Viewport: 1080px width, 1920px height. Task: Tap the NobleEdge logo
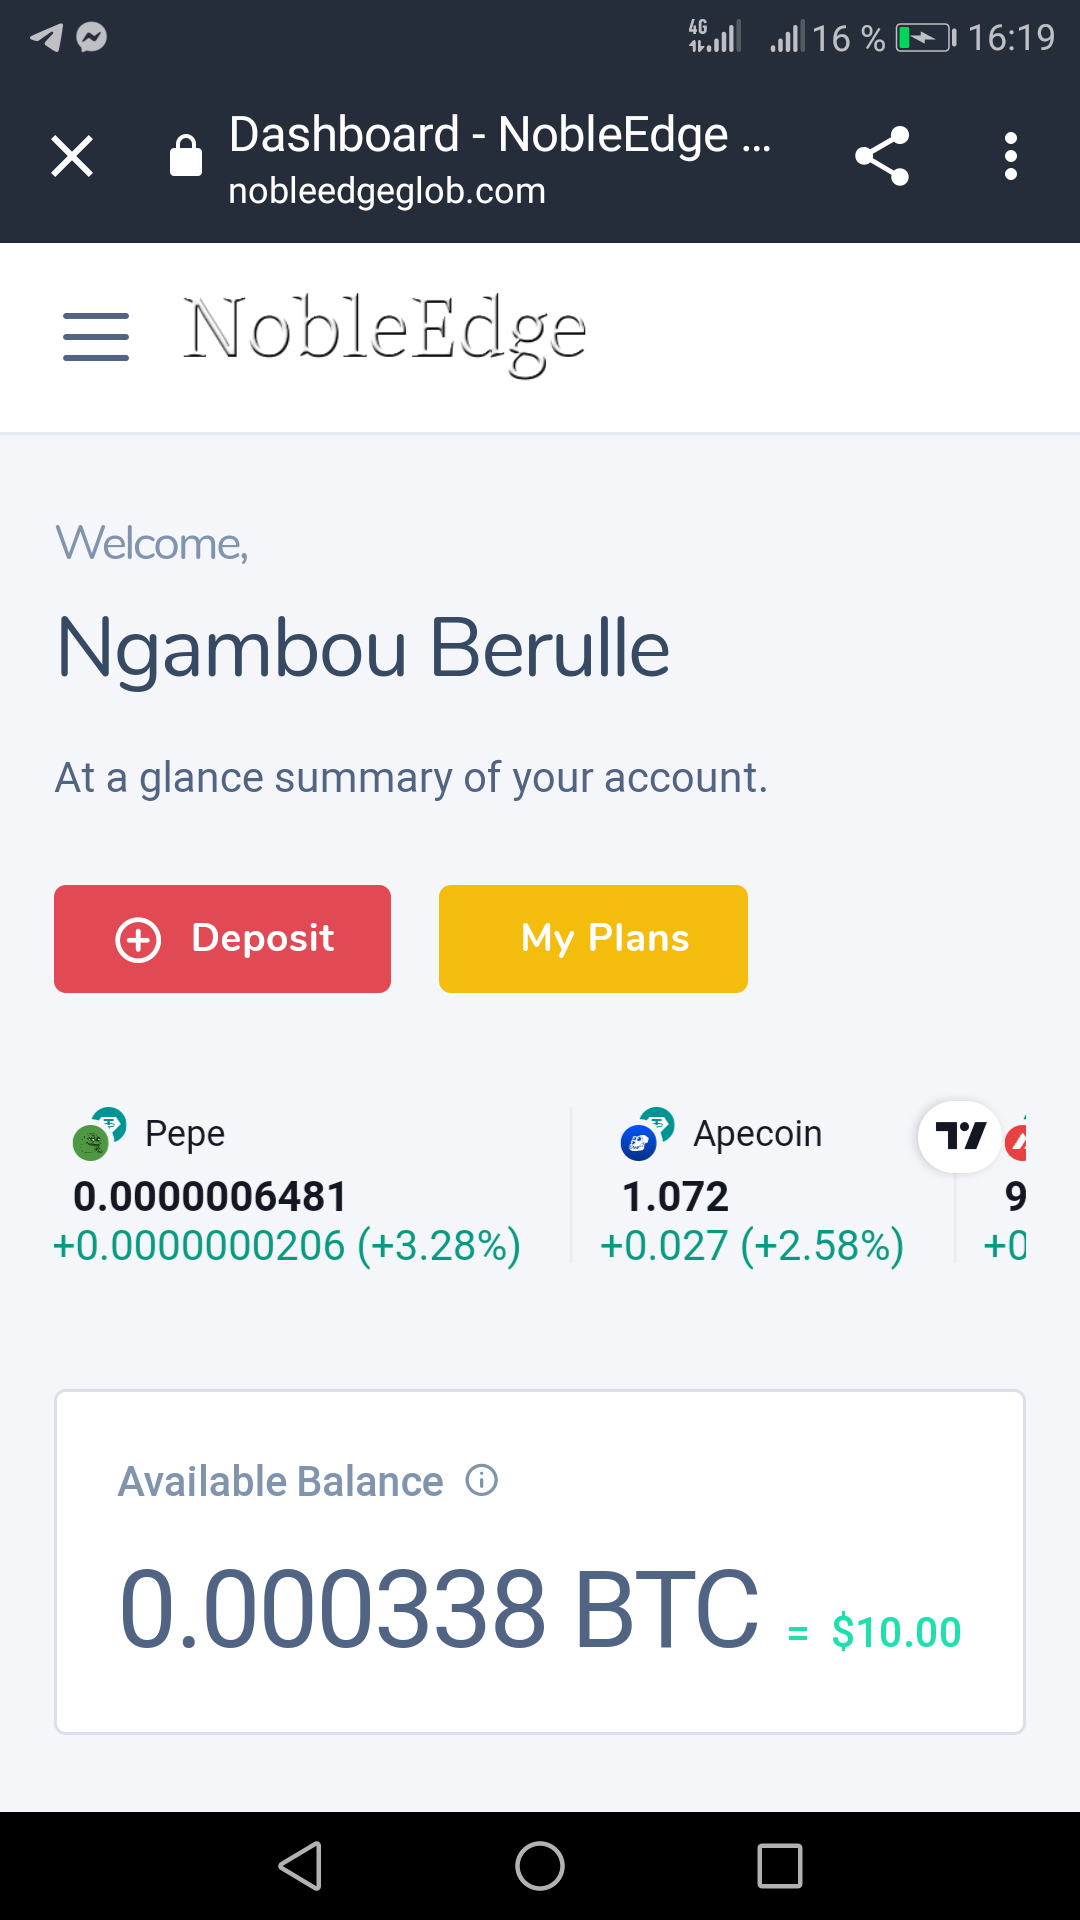pos(384,335)
